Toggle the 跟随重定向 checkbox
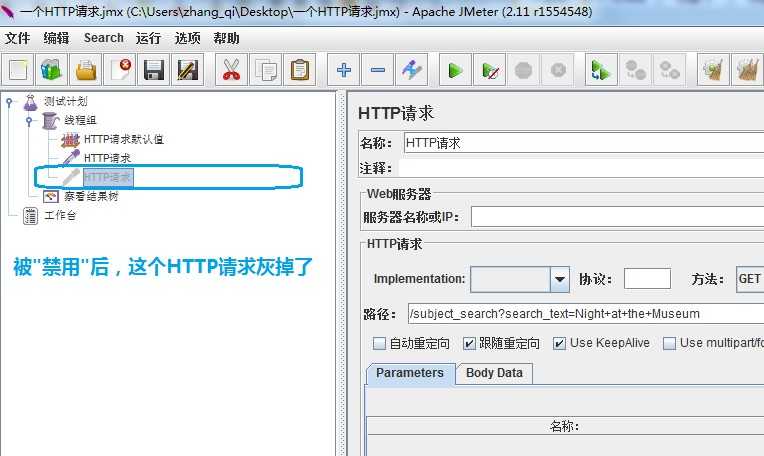The image size is (764, 456). click(x=469, y=343)
